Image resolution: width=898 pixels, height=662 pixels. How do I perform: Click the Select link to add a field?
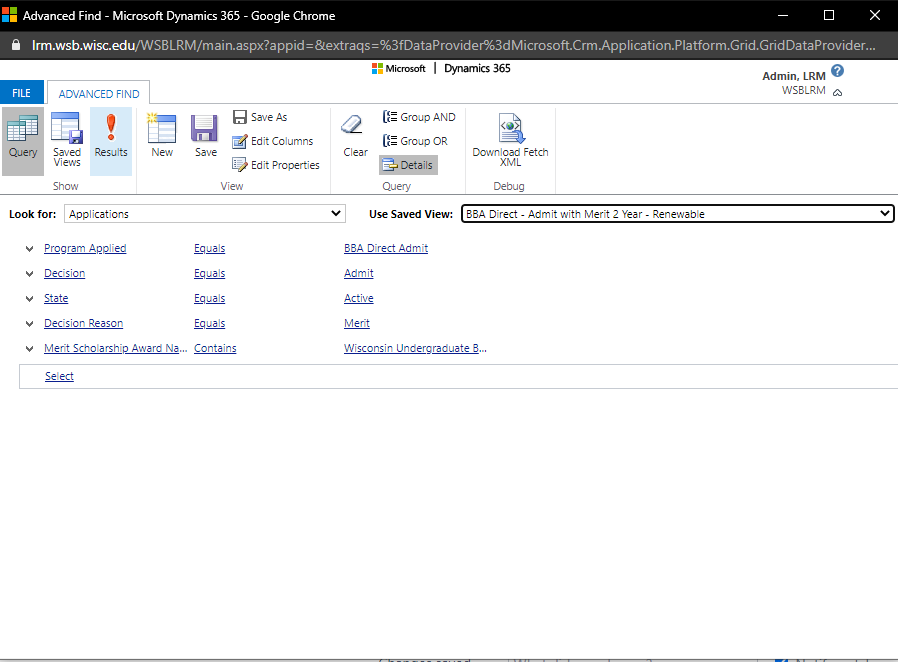(59, 377)
